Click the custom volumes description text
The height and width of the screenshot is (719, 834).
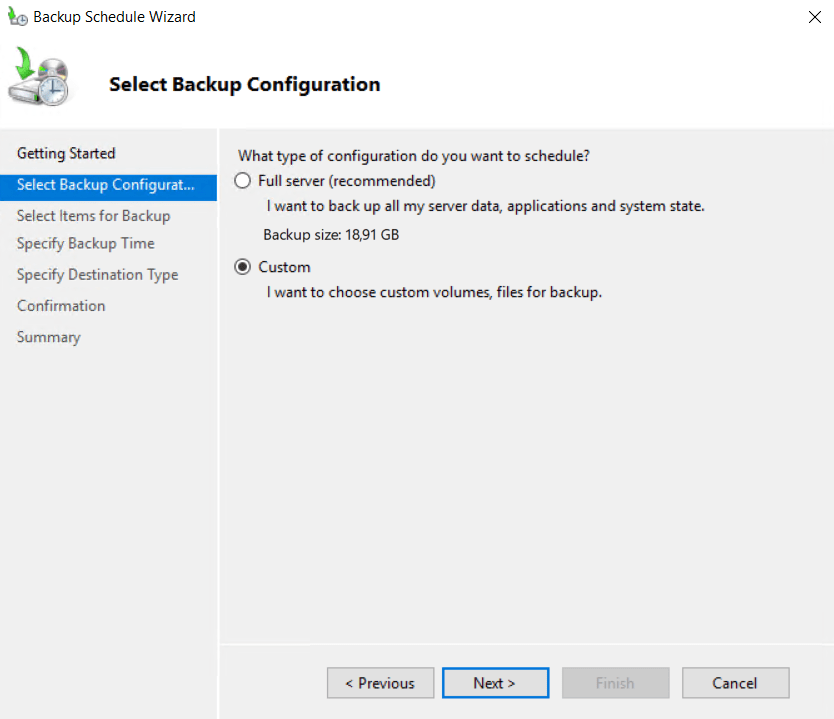pyautogui.click(x=434, y=293)
